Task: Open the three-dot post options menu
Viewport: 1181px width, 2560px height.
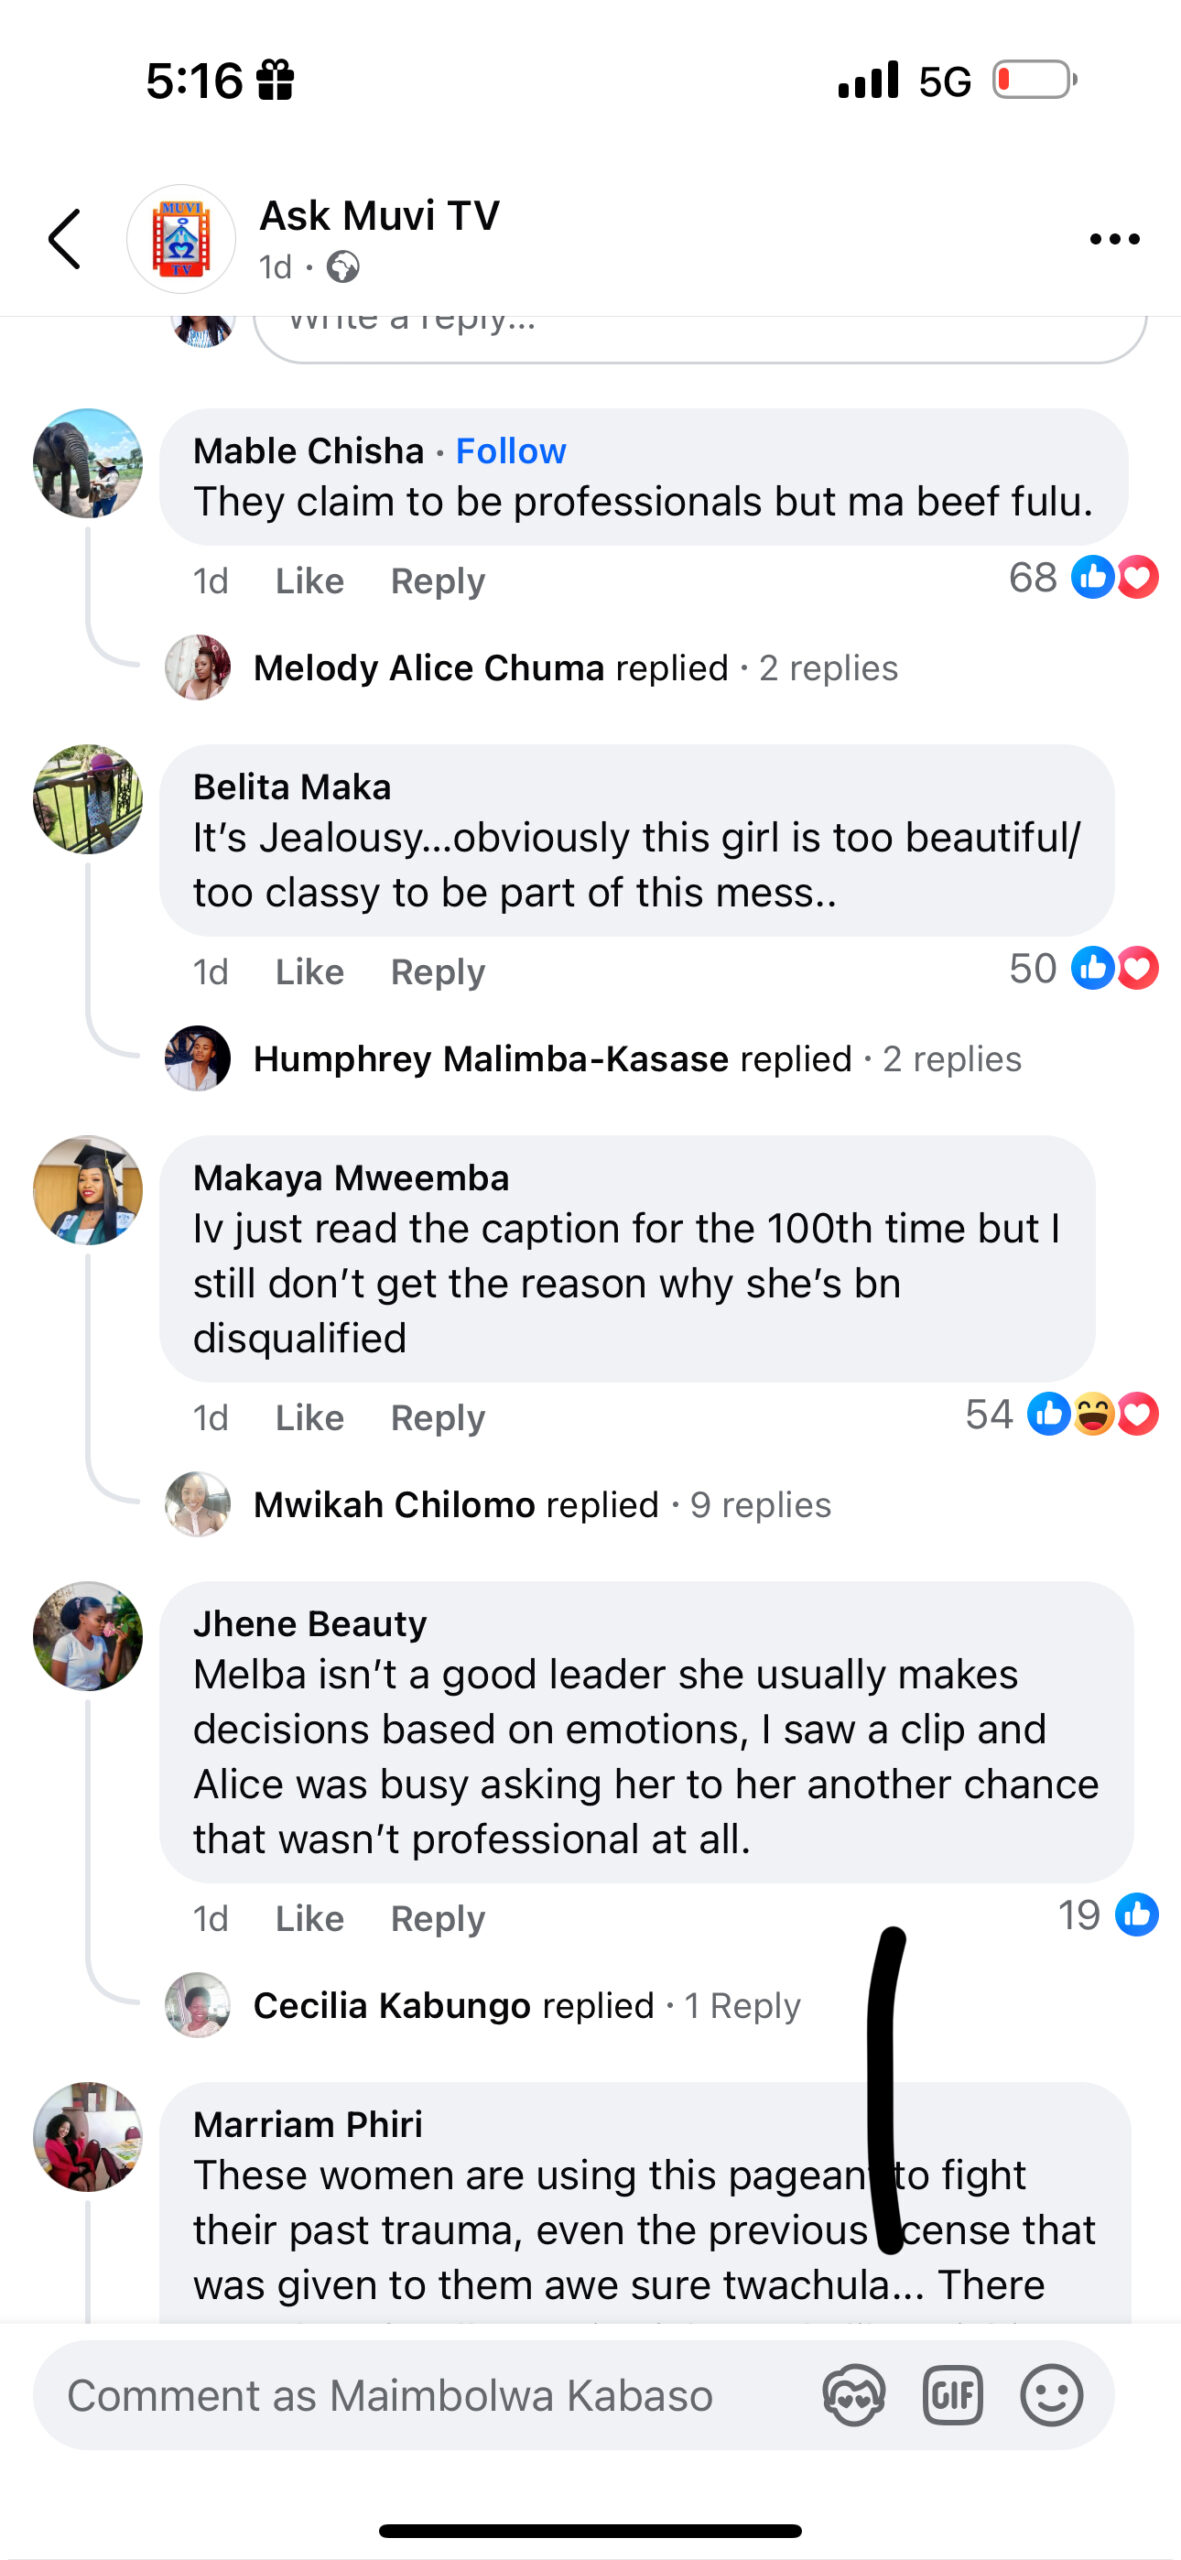Action: (1114, 239)
